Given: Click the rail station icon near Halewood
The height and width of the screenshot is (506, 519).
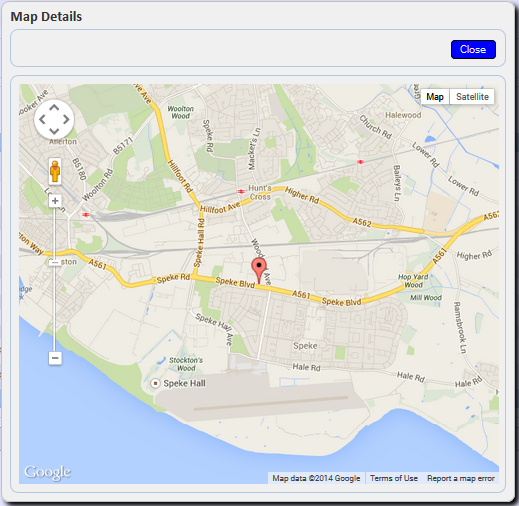Looking at the screenshot, I should [x=360, y=162].
